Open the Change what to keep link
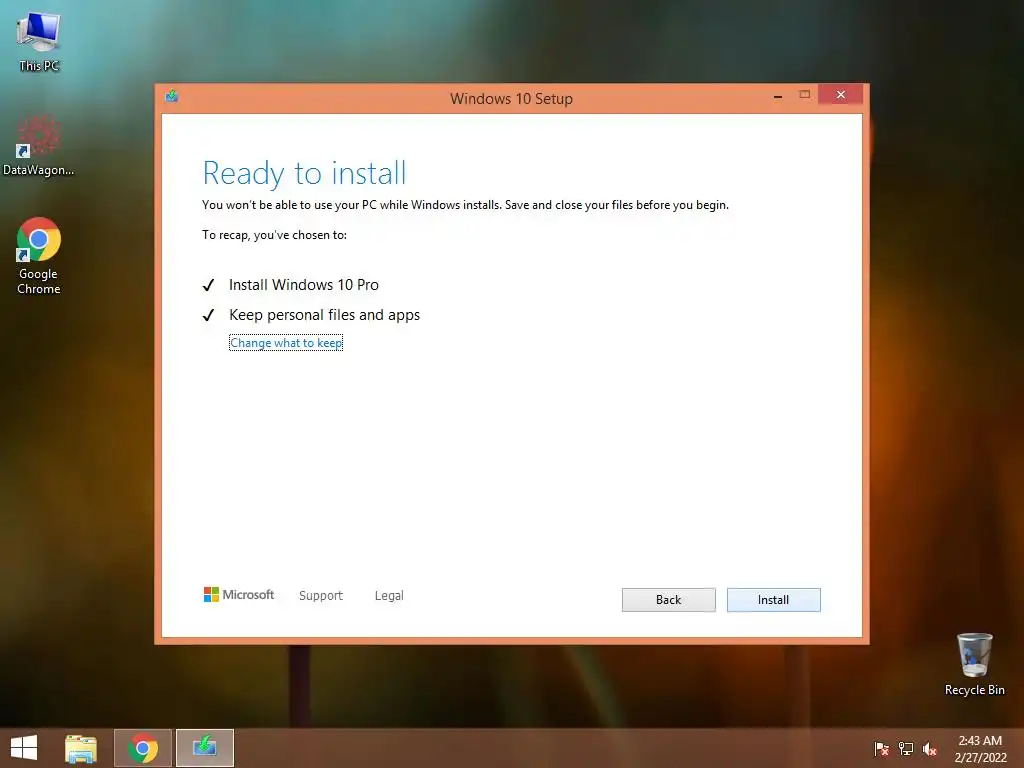This screenshot has height=768, width=1024. (x=286, y=343)
